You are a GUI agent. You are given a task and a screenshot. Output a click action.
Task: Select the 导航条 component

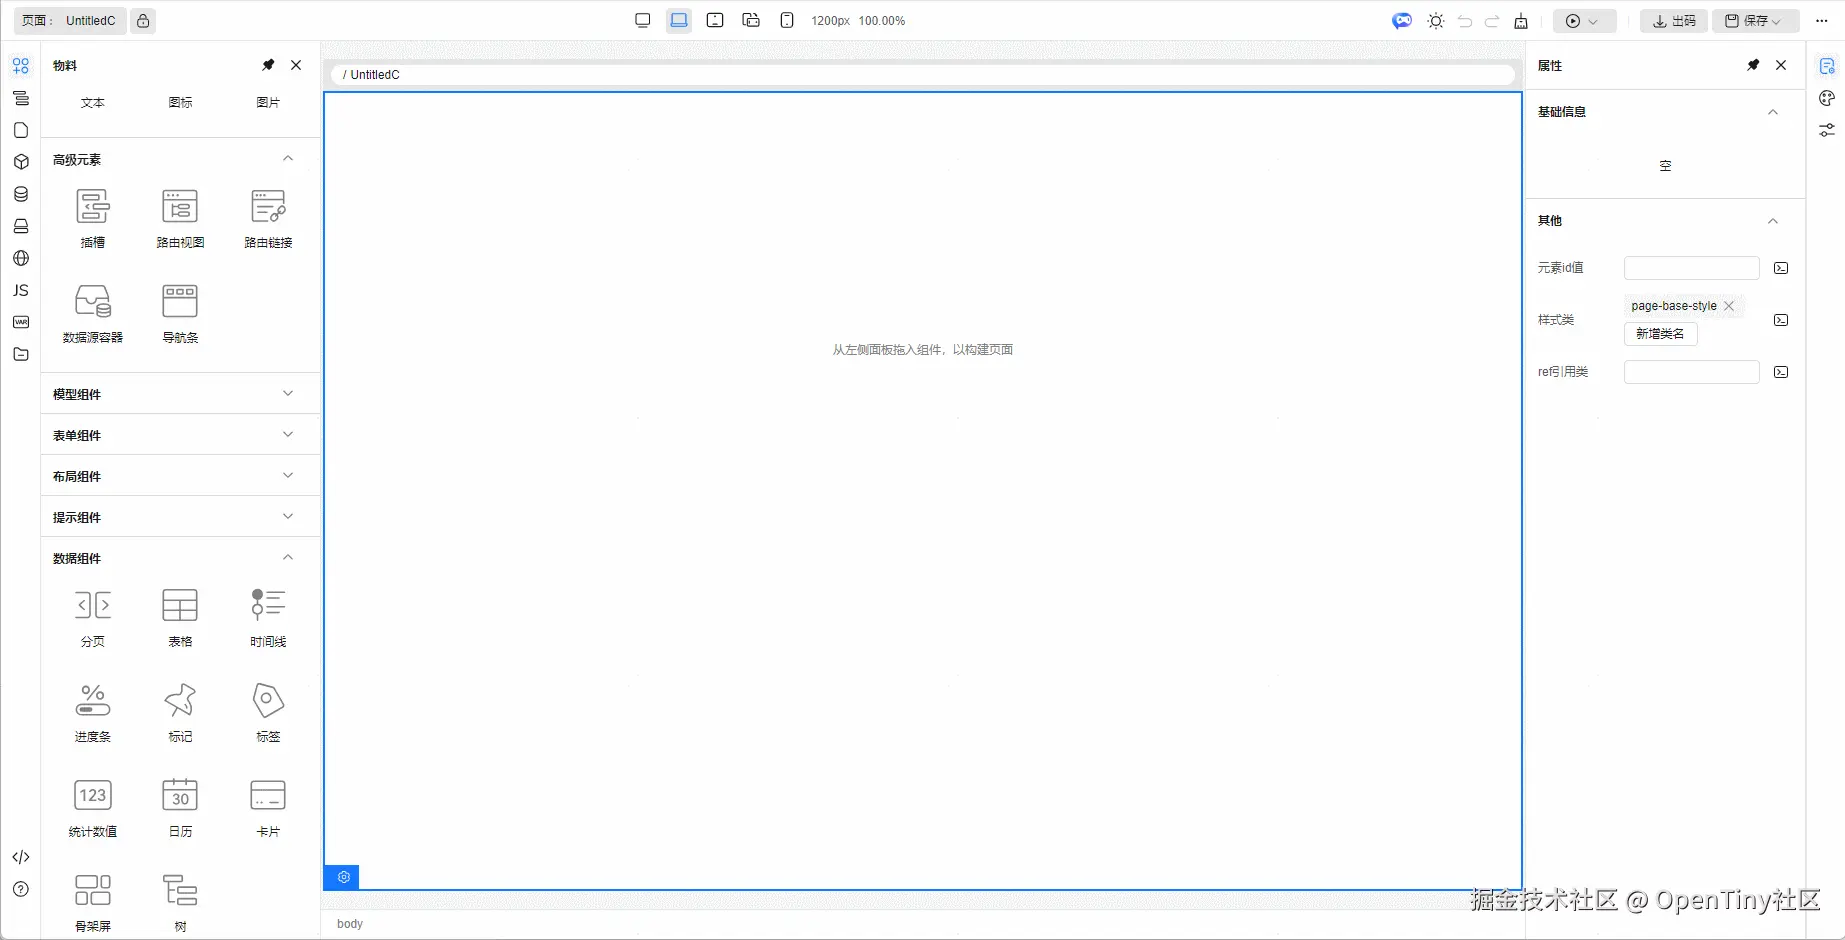pos(180,313)
